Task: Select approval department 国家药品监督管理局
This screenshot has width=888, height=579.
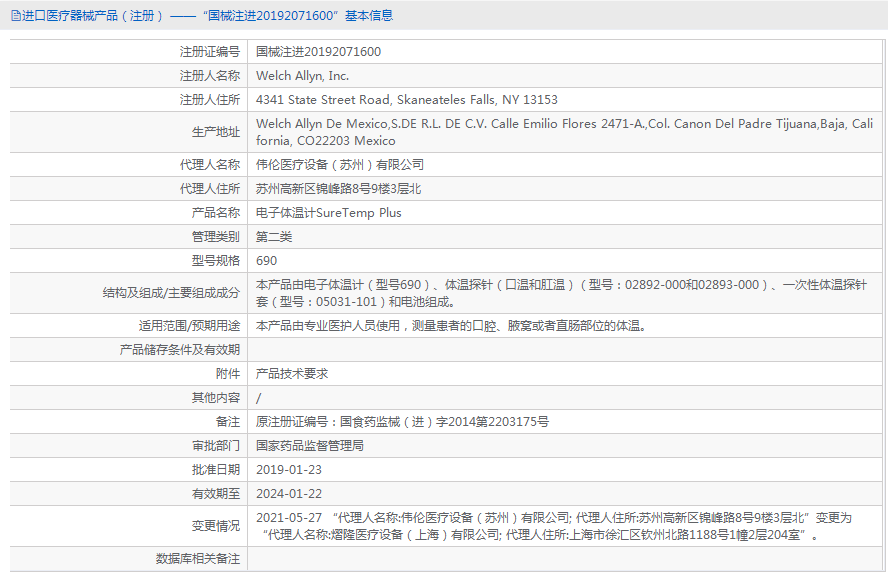Action: point(310,446)
